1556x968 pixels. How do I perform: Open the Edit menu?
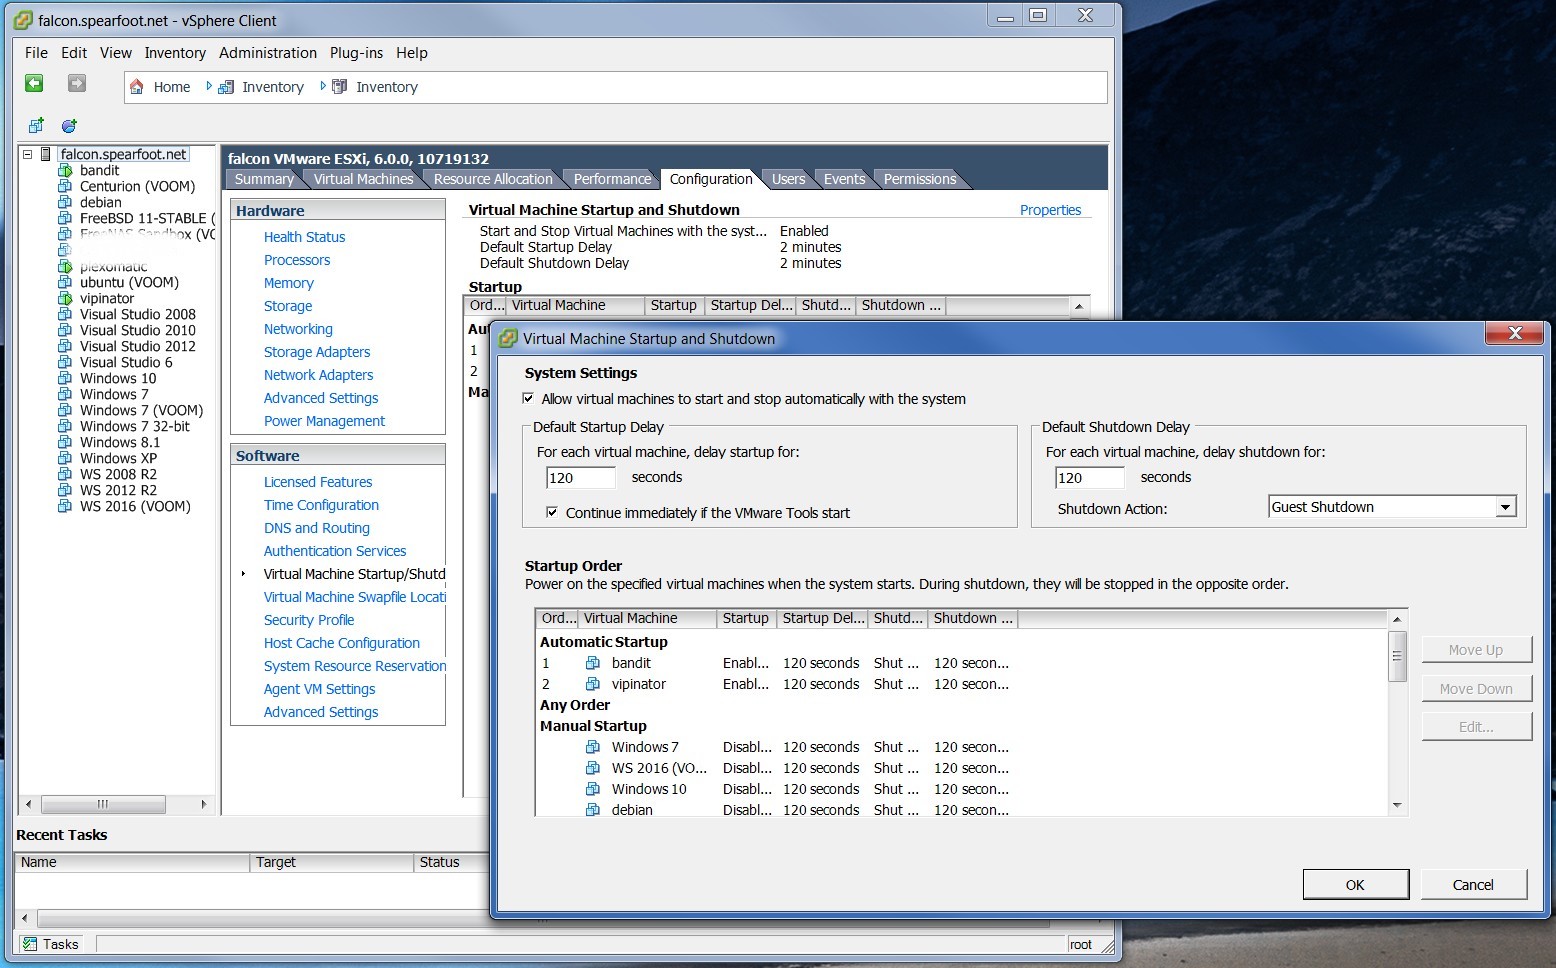click(74, 53)
